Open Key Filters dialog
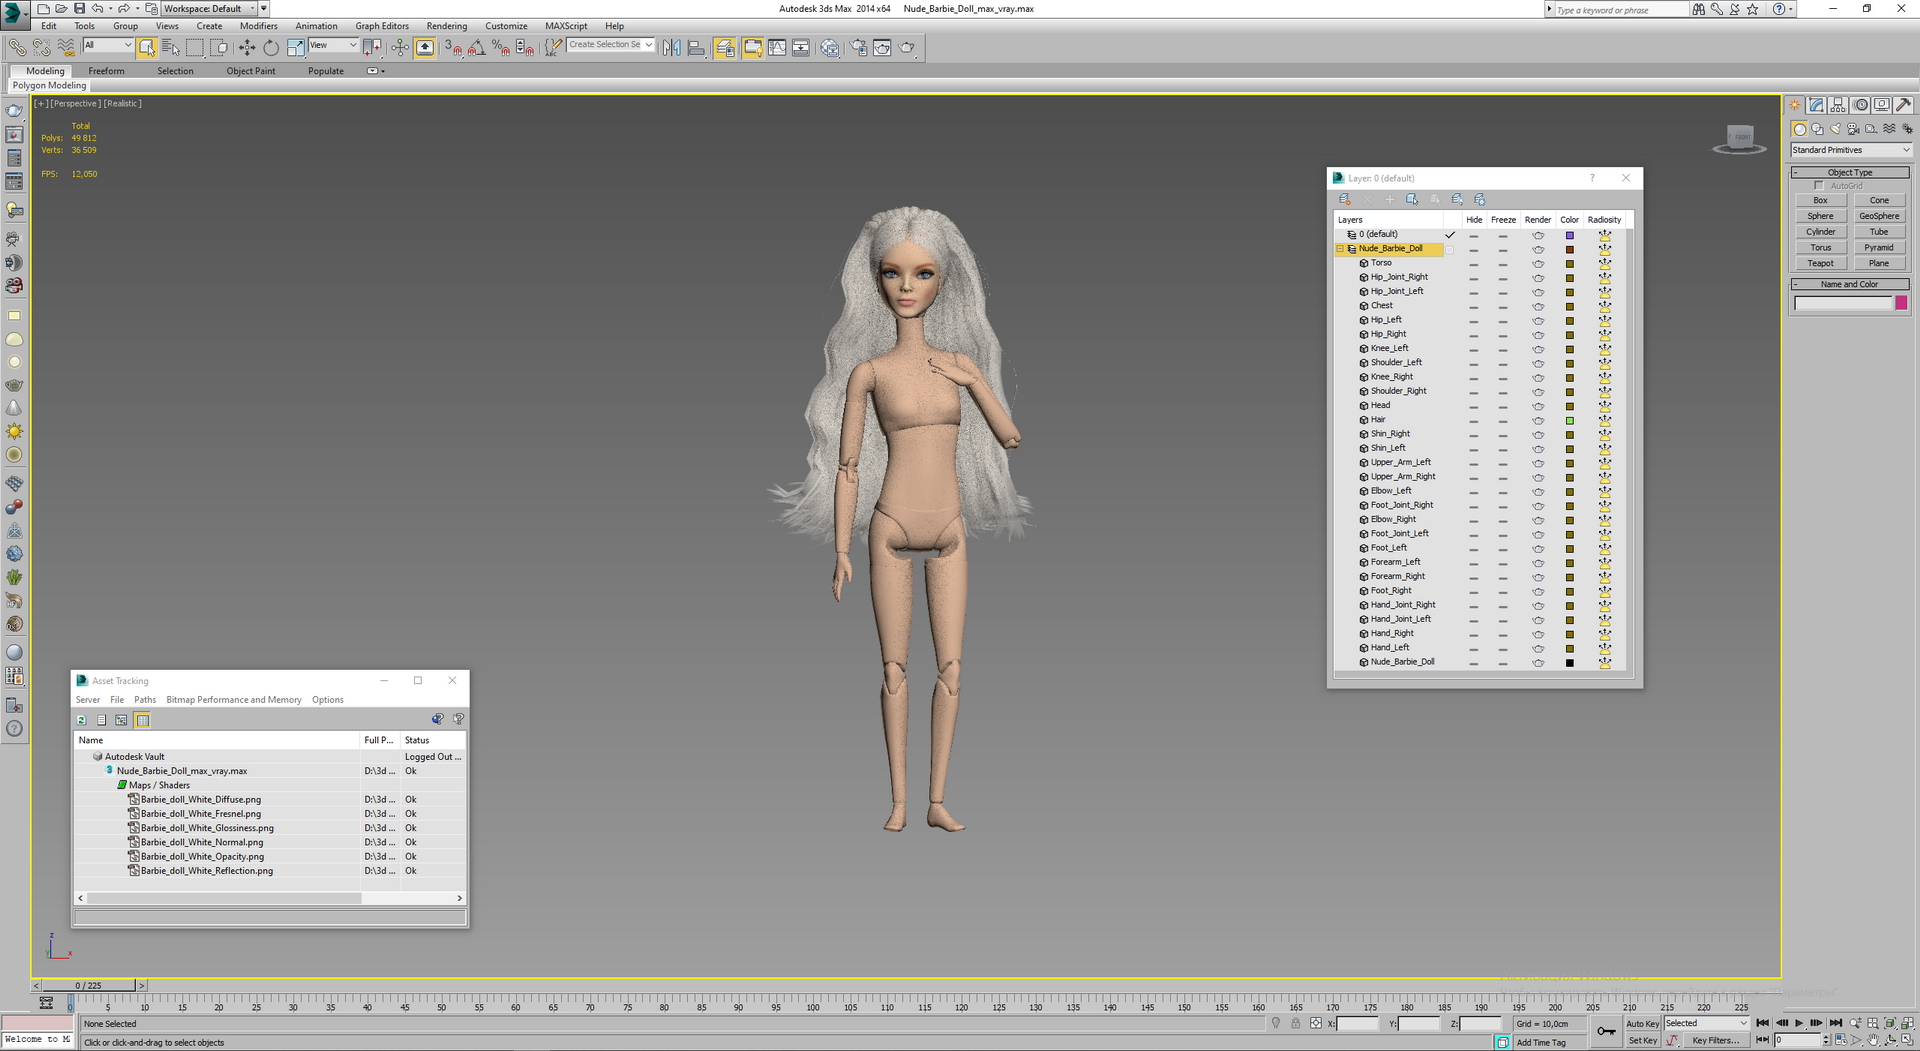The width and height of the screenshot is (1920, 1051). coord(1715,1040)
